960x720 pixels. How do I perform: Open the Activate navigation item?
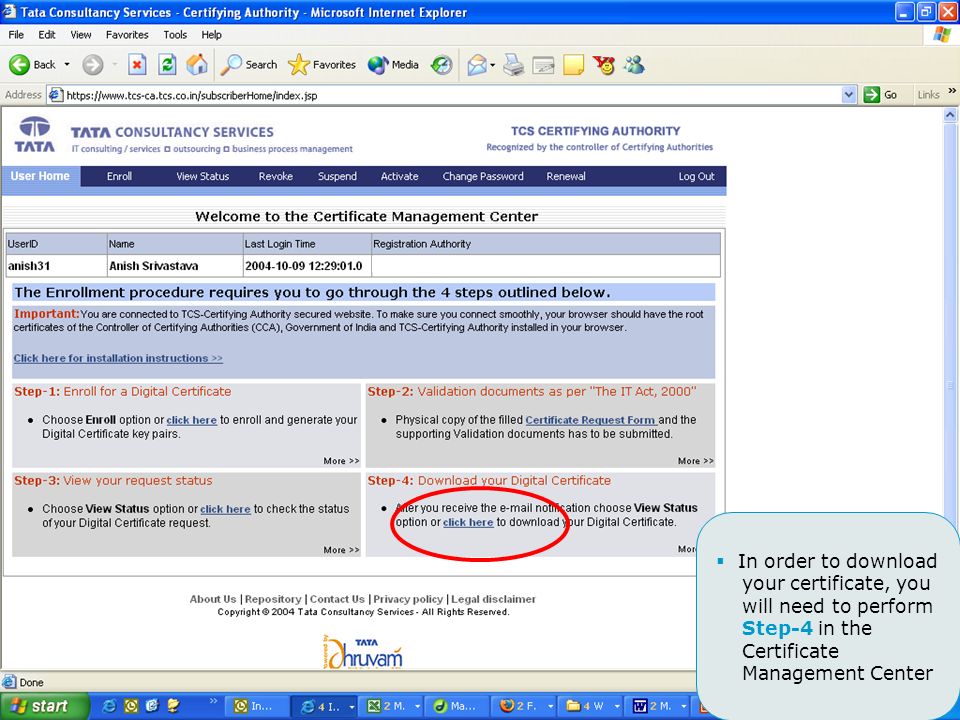tap(399, 176)
